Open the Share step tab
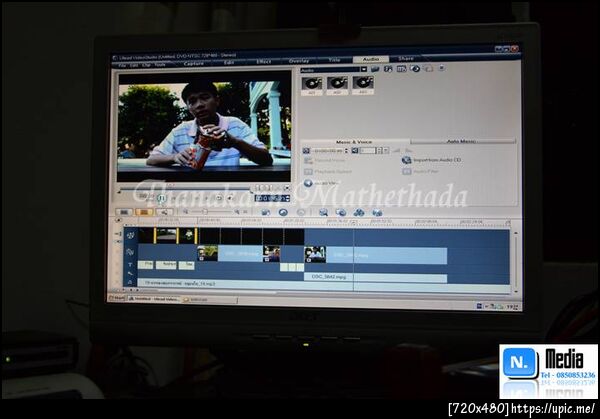This screenshot has height=419, width=600. (x=406, y=59)
